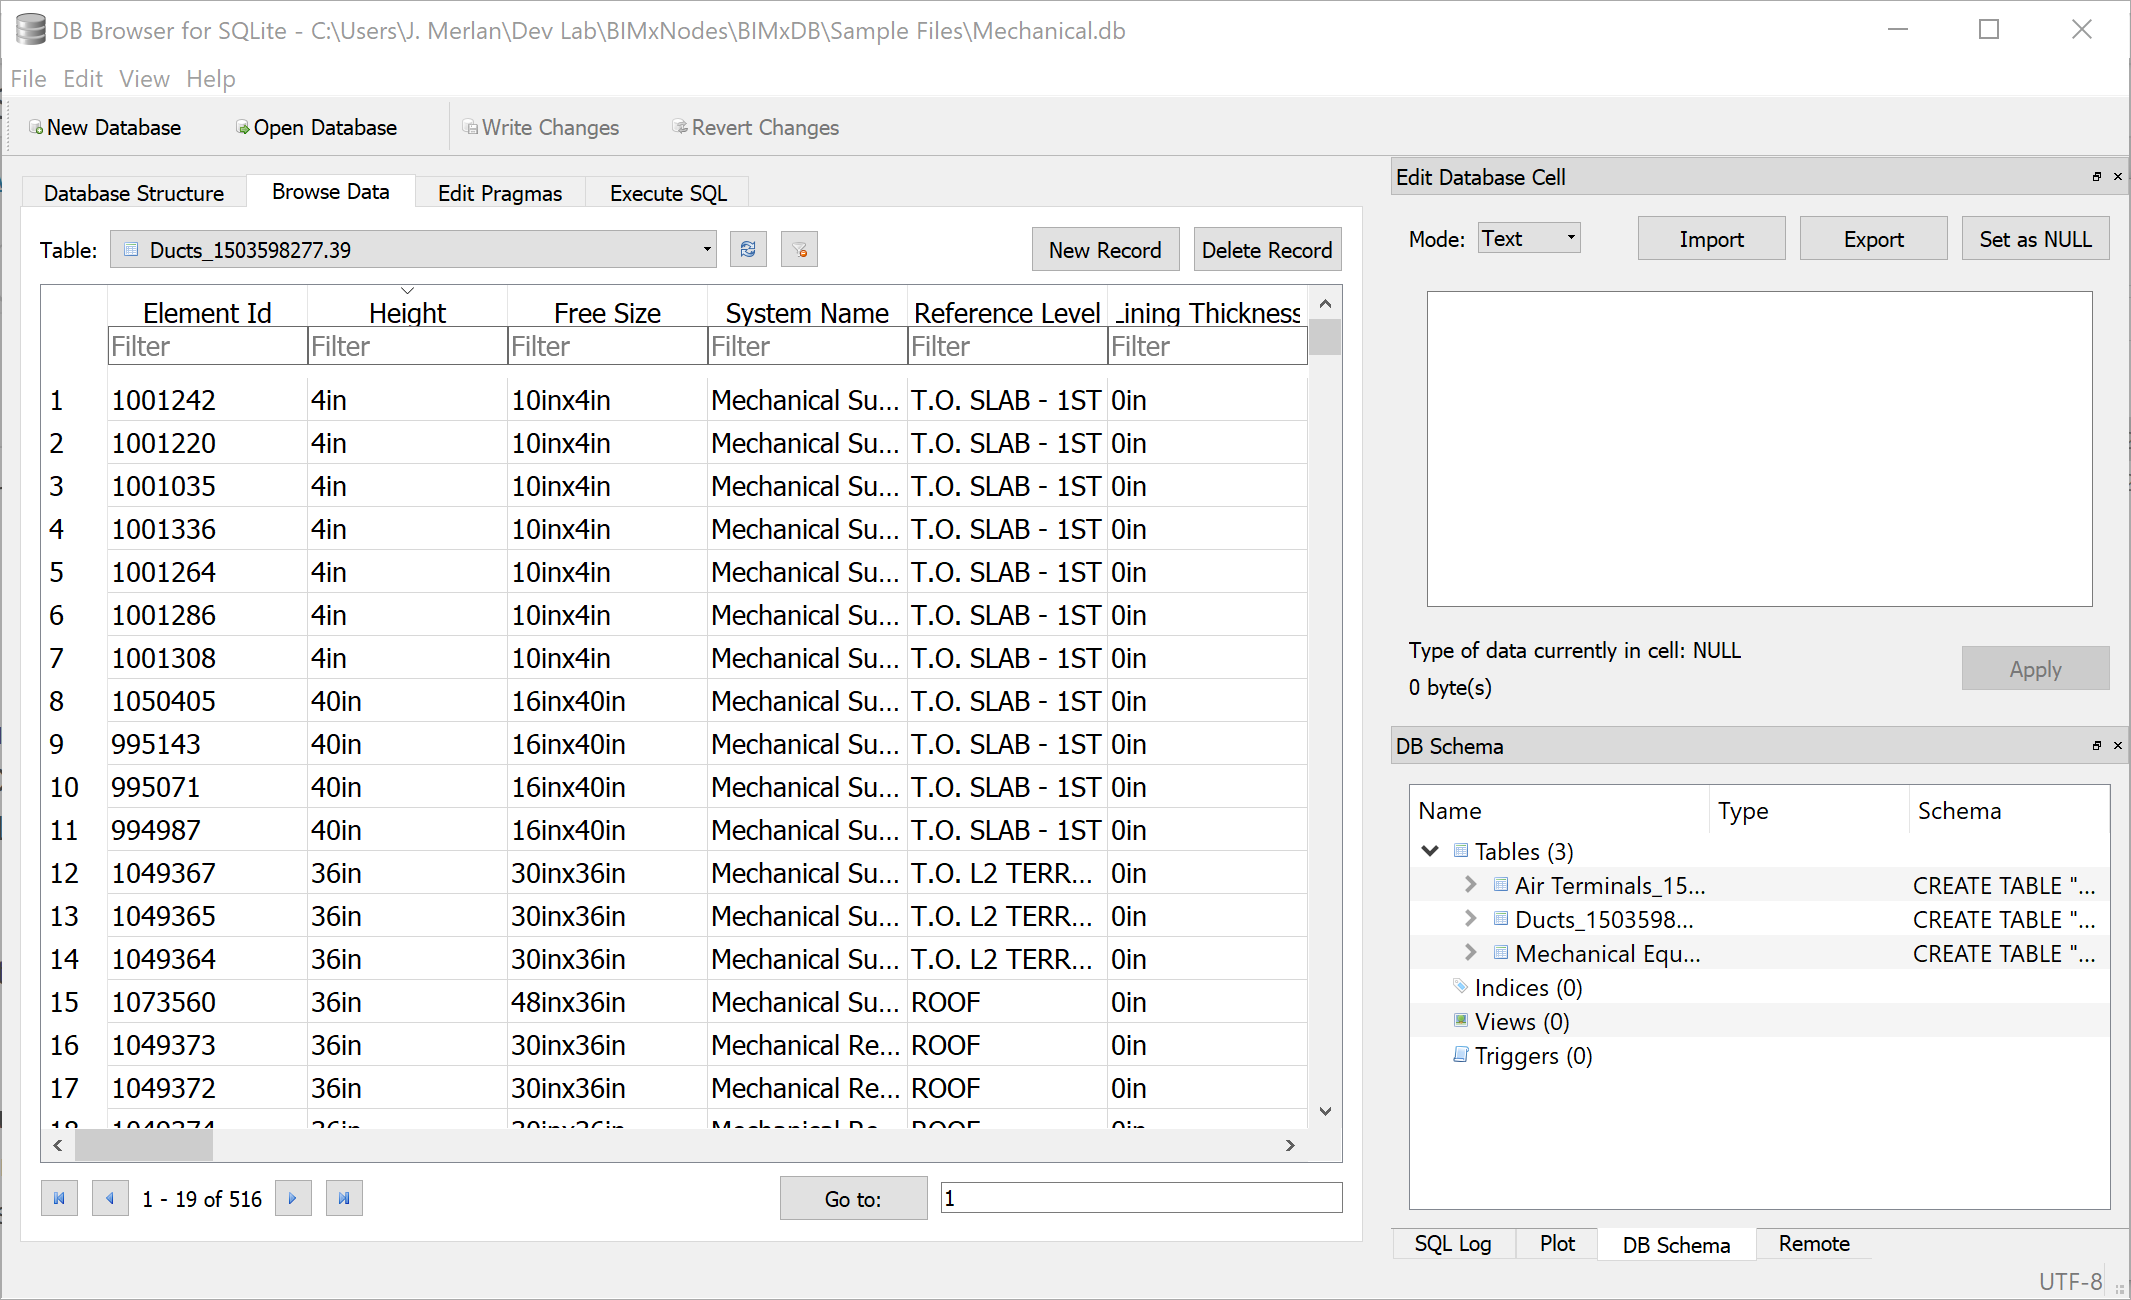Viewport: 2131px width, 1300px height.
Task: Click the next page navigation arrow
Action: (292, 1198)
